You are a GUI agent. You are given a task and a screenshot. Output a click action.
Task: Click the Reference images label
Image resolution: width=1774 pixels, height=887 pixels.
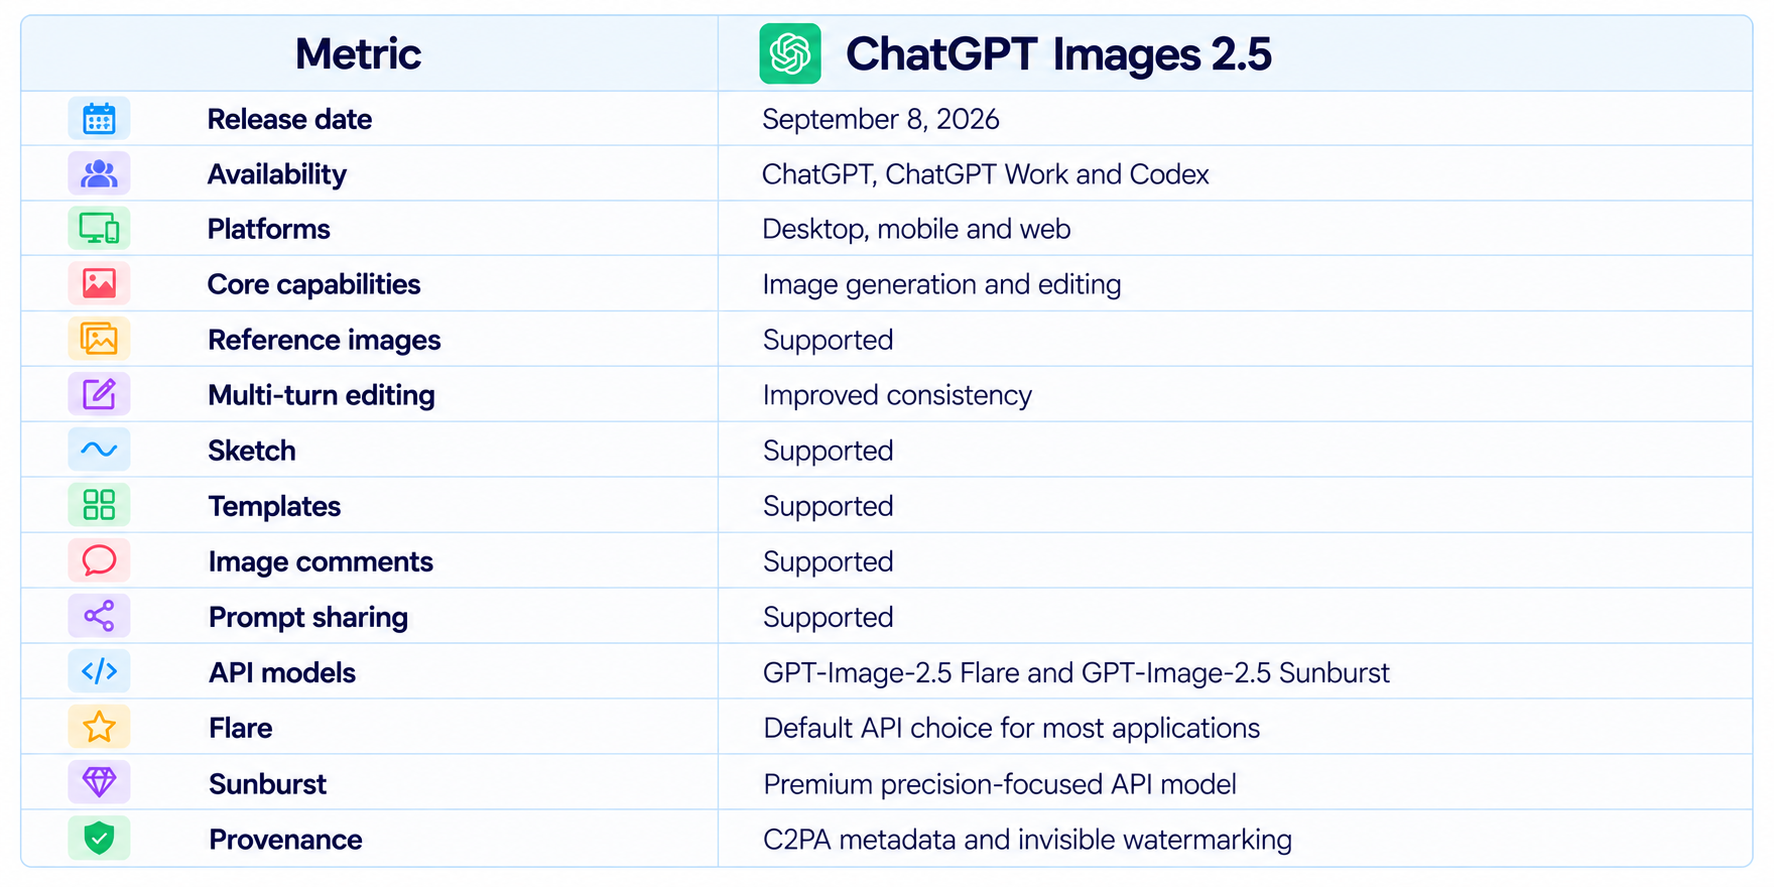click(x=324, y=341)
